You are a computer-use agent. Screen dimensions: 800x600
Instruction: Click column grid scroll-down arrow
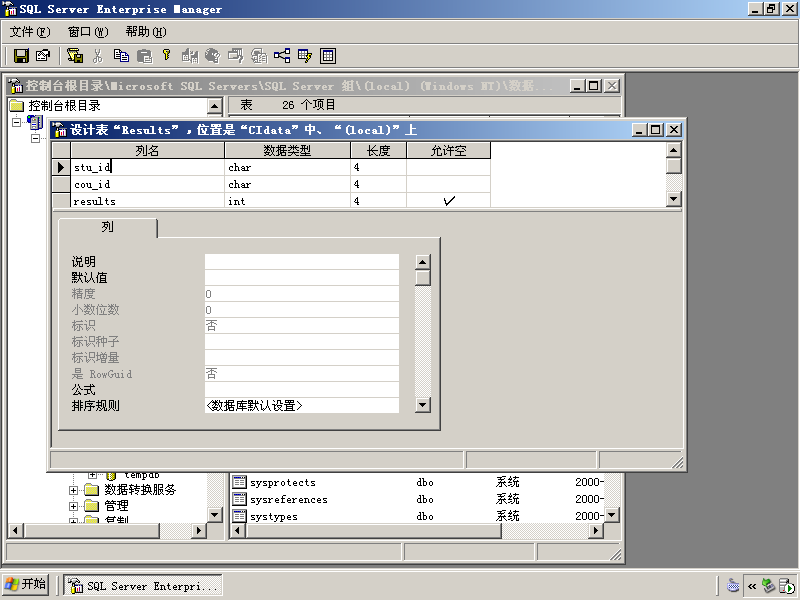coord(674,199)
